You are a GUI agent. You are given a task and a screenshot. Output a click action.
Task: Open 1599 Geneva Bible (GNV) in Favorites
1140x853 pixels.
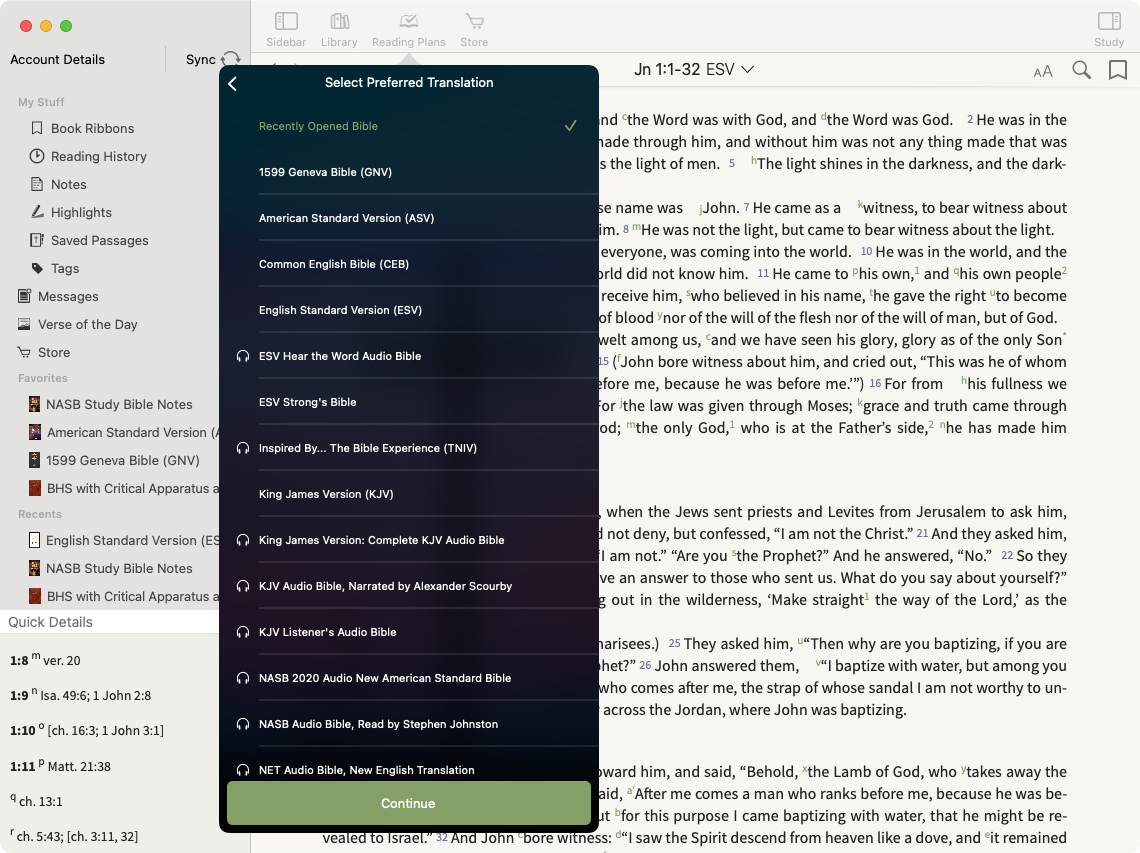pyautogui.click(x=113, y=460)
